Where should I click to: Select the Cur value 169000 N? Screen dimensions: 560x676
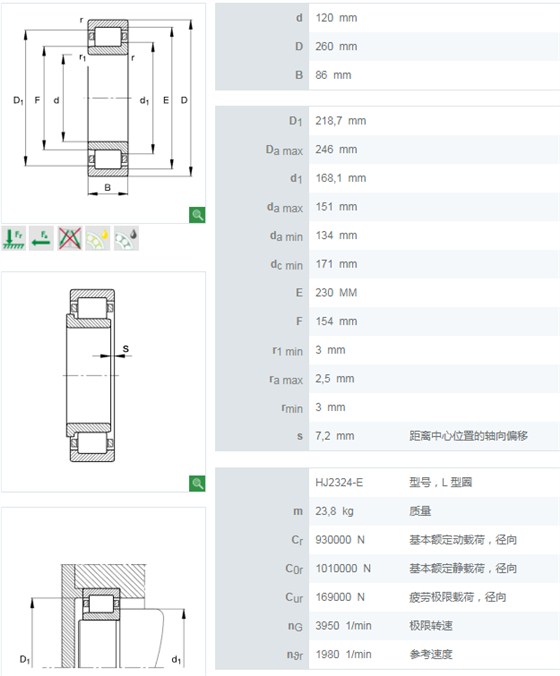(x=340, y=597)
